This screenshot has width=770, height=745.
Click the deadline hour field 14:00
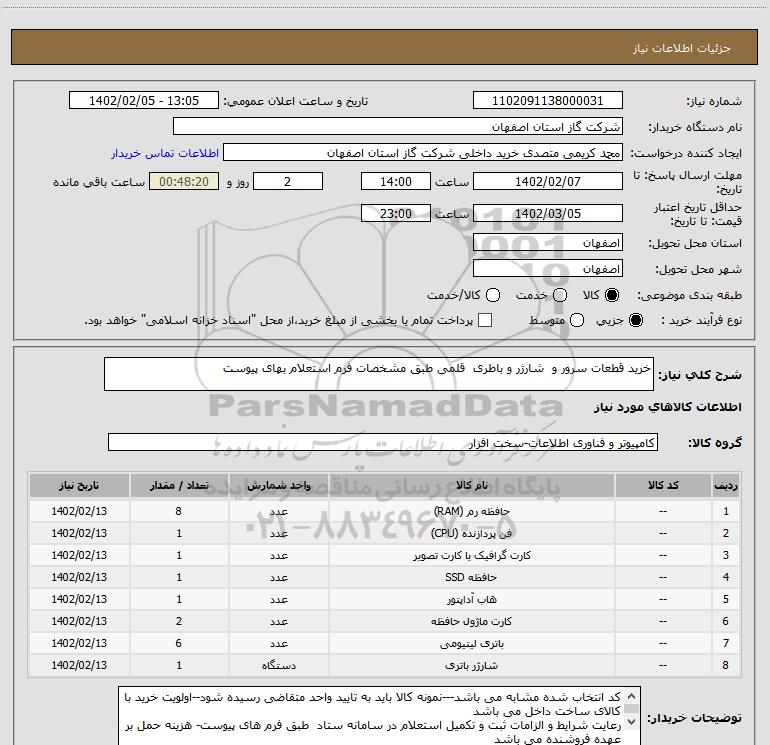396,181
